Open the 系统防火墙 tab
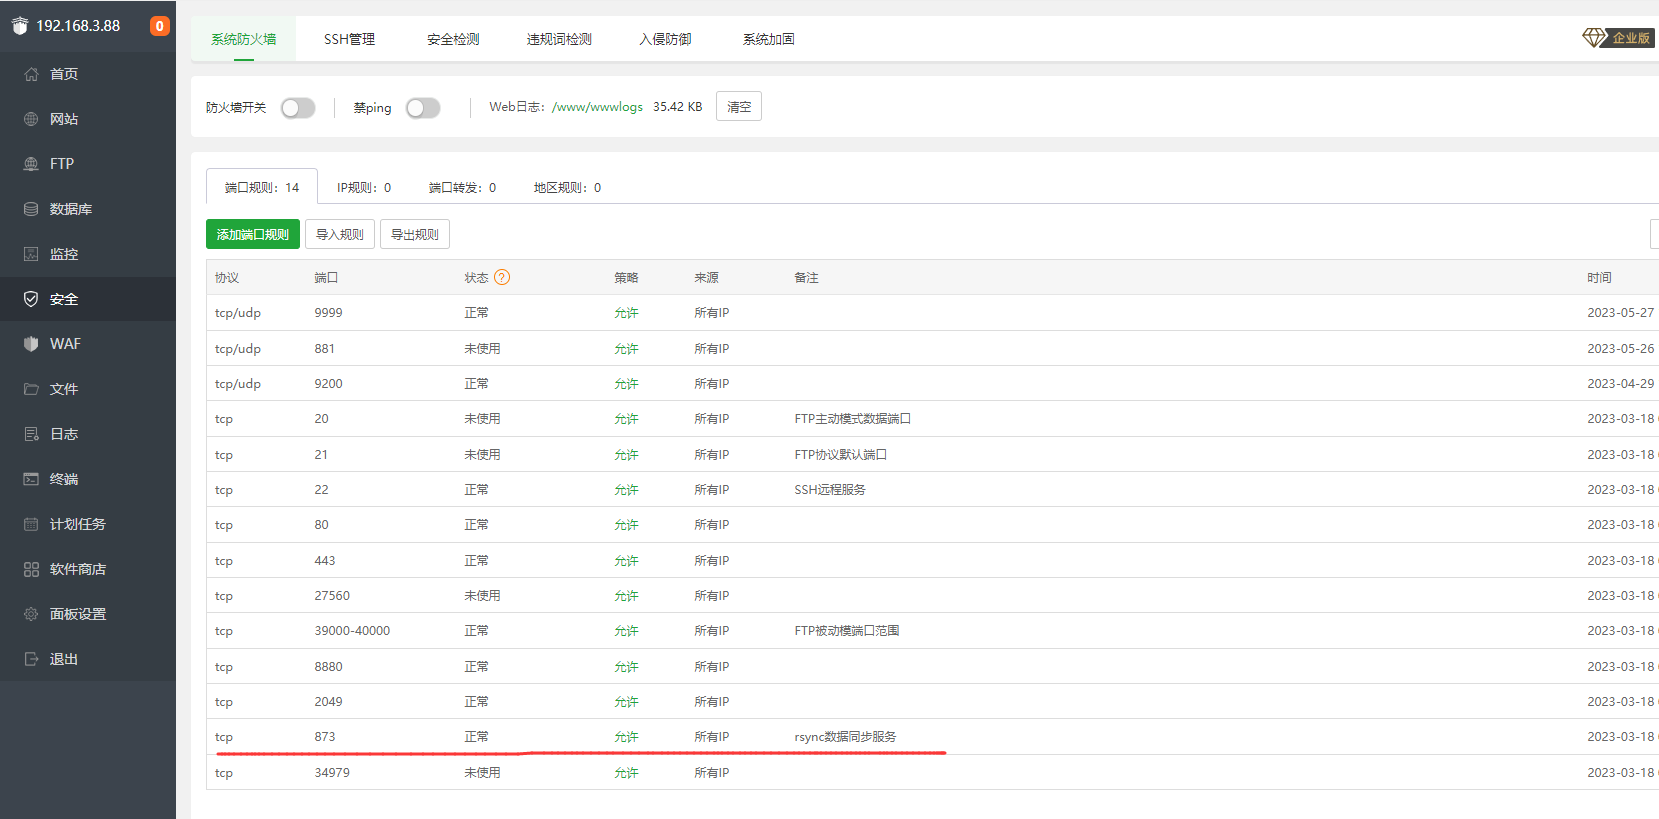This screenshot has width=1659, height=819. pyautogui.click(x=243, y=39)
